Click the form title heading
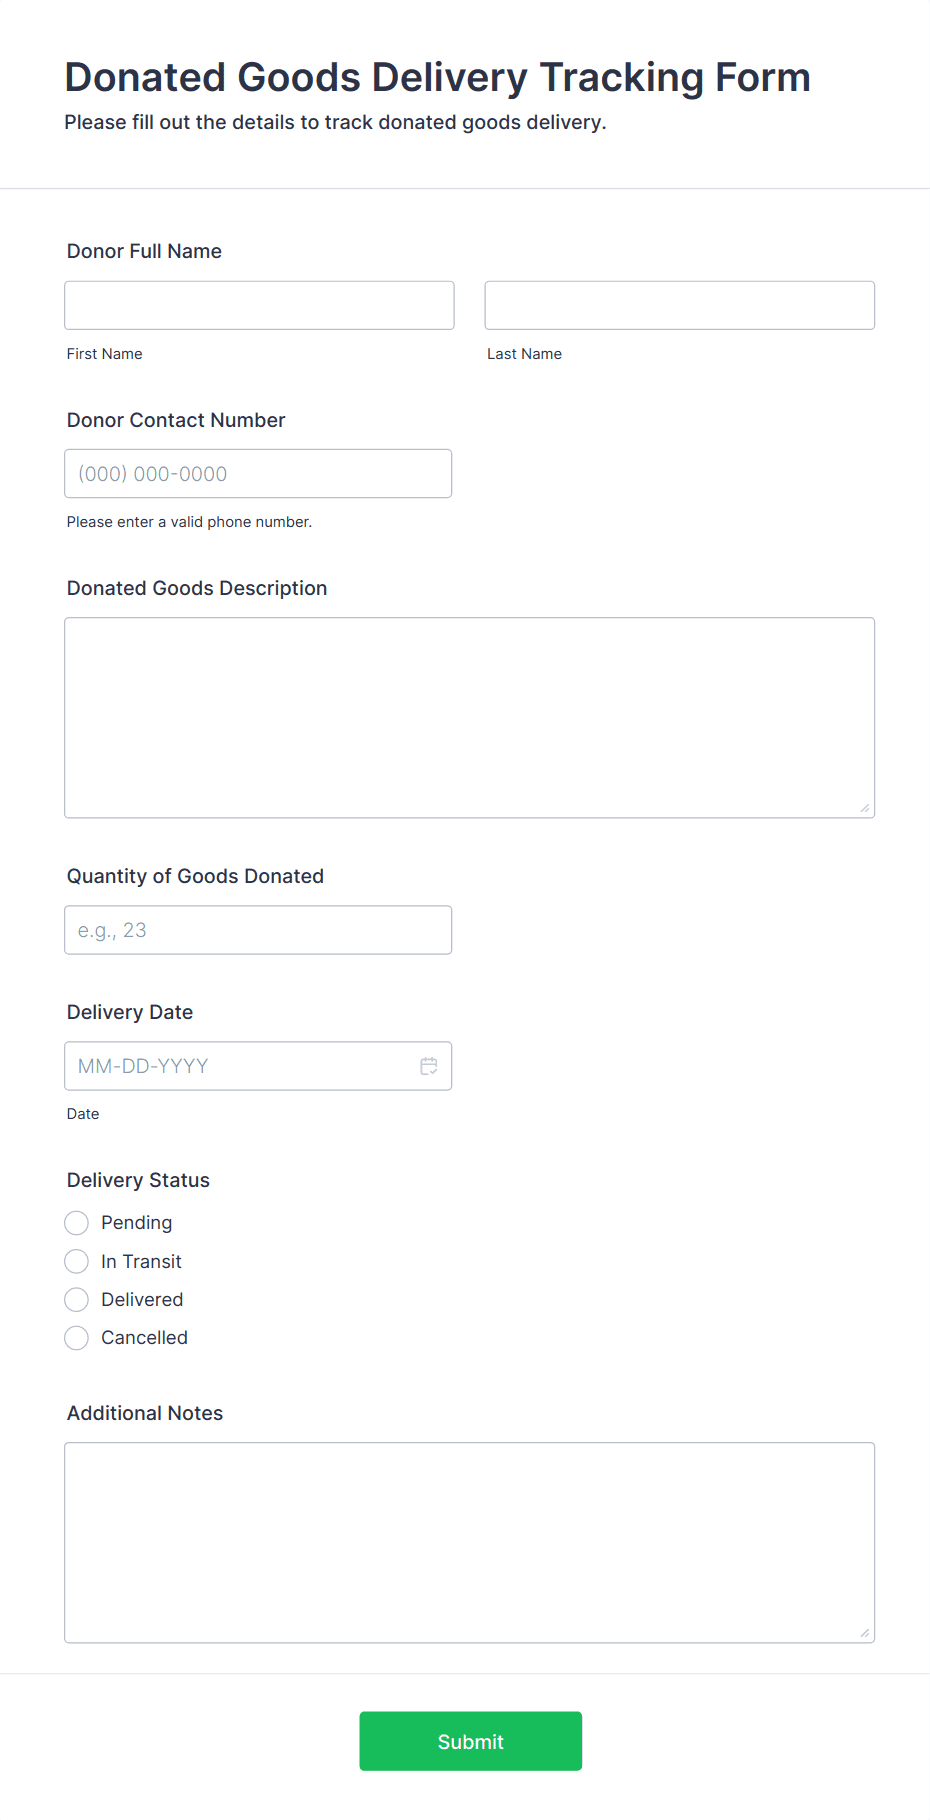Viewport: 930px width, 1820px height. point(437,77)
